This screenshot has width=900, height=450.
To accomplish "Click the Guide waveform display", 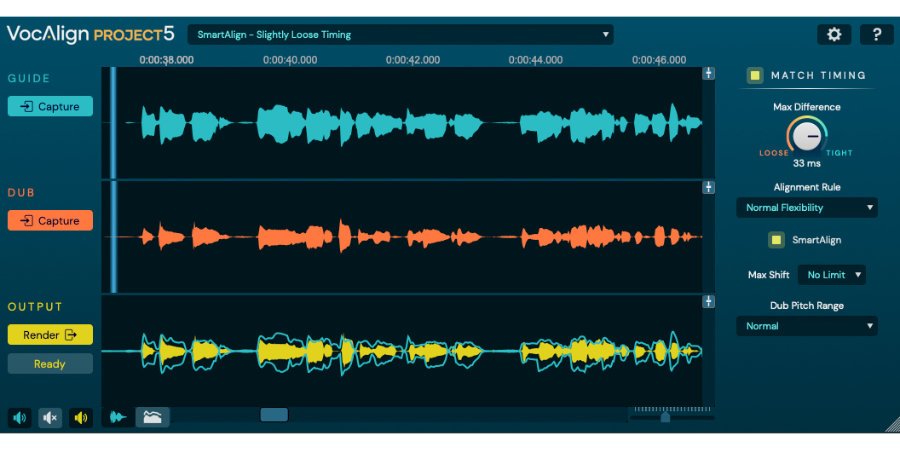I will coord(402,123).
